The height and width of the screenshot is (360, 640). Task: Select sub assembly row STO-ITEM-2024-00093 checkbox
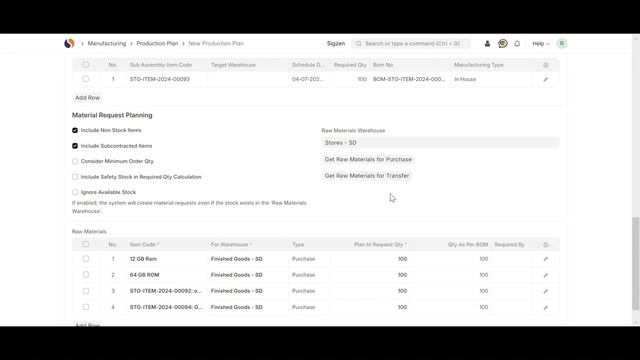point(86,79)
